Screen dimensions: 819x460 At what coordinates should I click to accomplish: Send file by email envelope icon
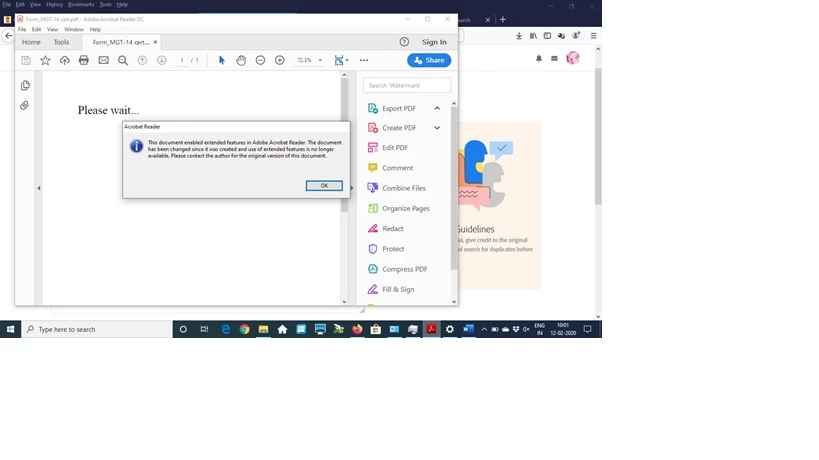coord(103,61)
